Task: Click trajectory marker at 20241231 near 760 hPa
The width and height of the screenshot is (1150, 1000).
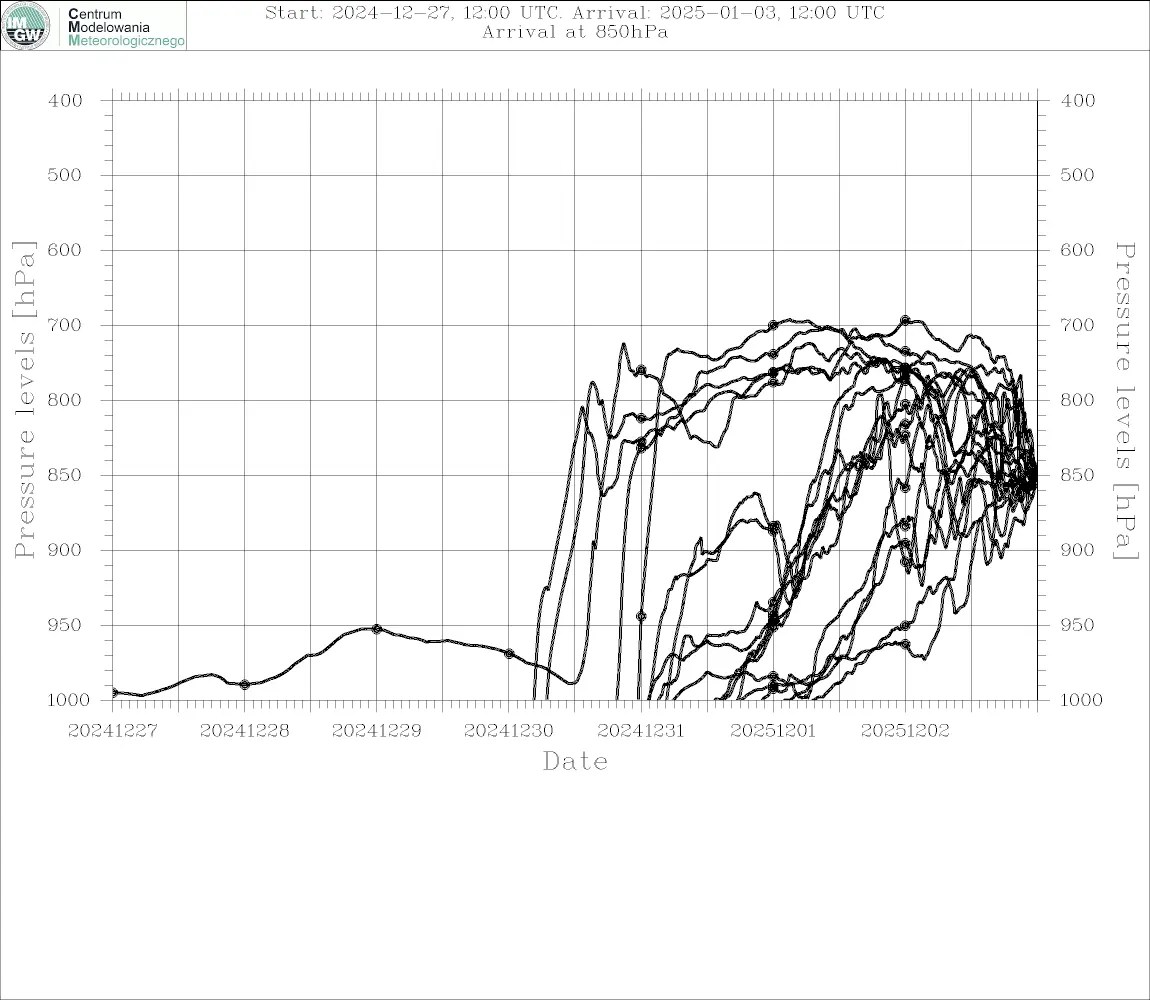Action: [641, 371]
